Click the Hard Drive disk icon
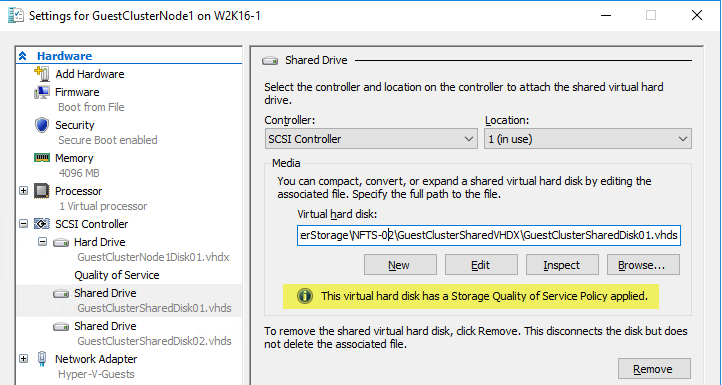722x385 pixels. tap(61, 242)
